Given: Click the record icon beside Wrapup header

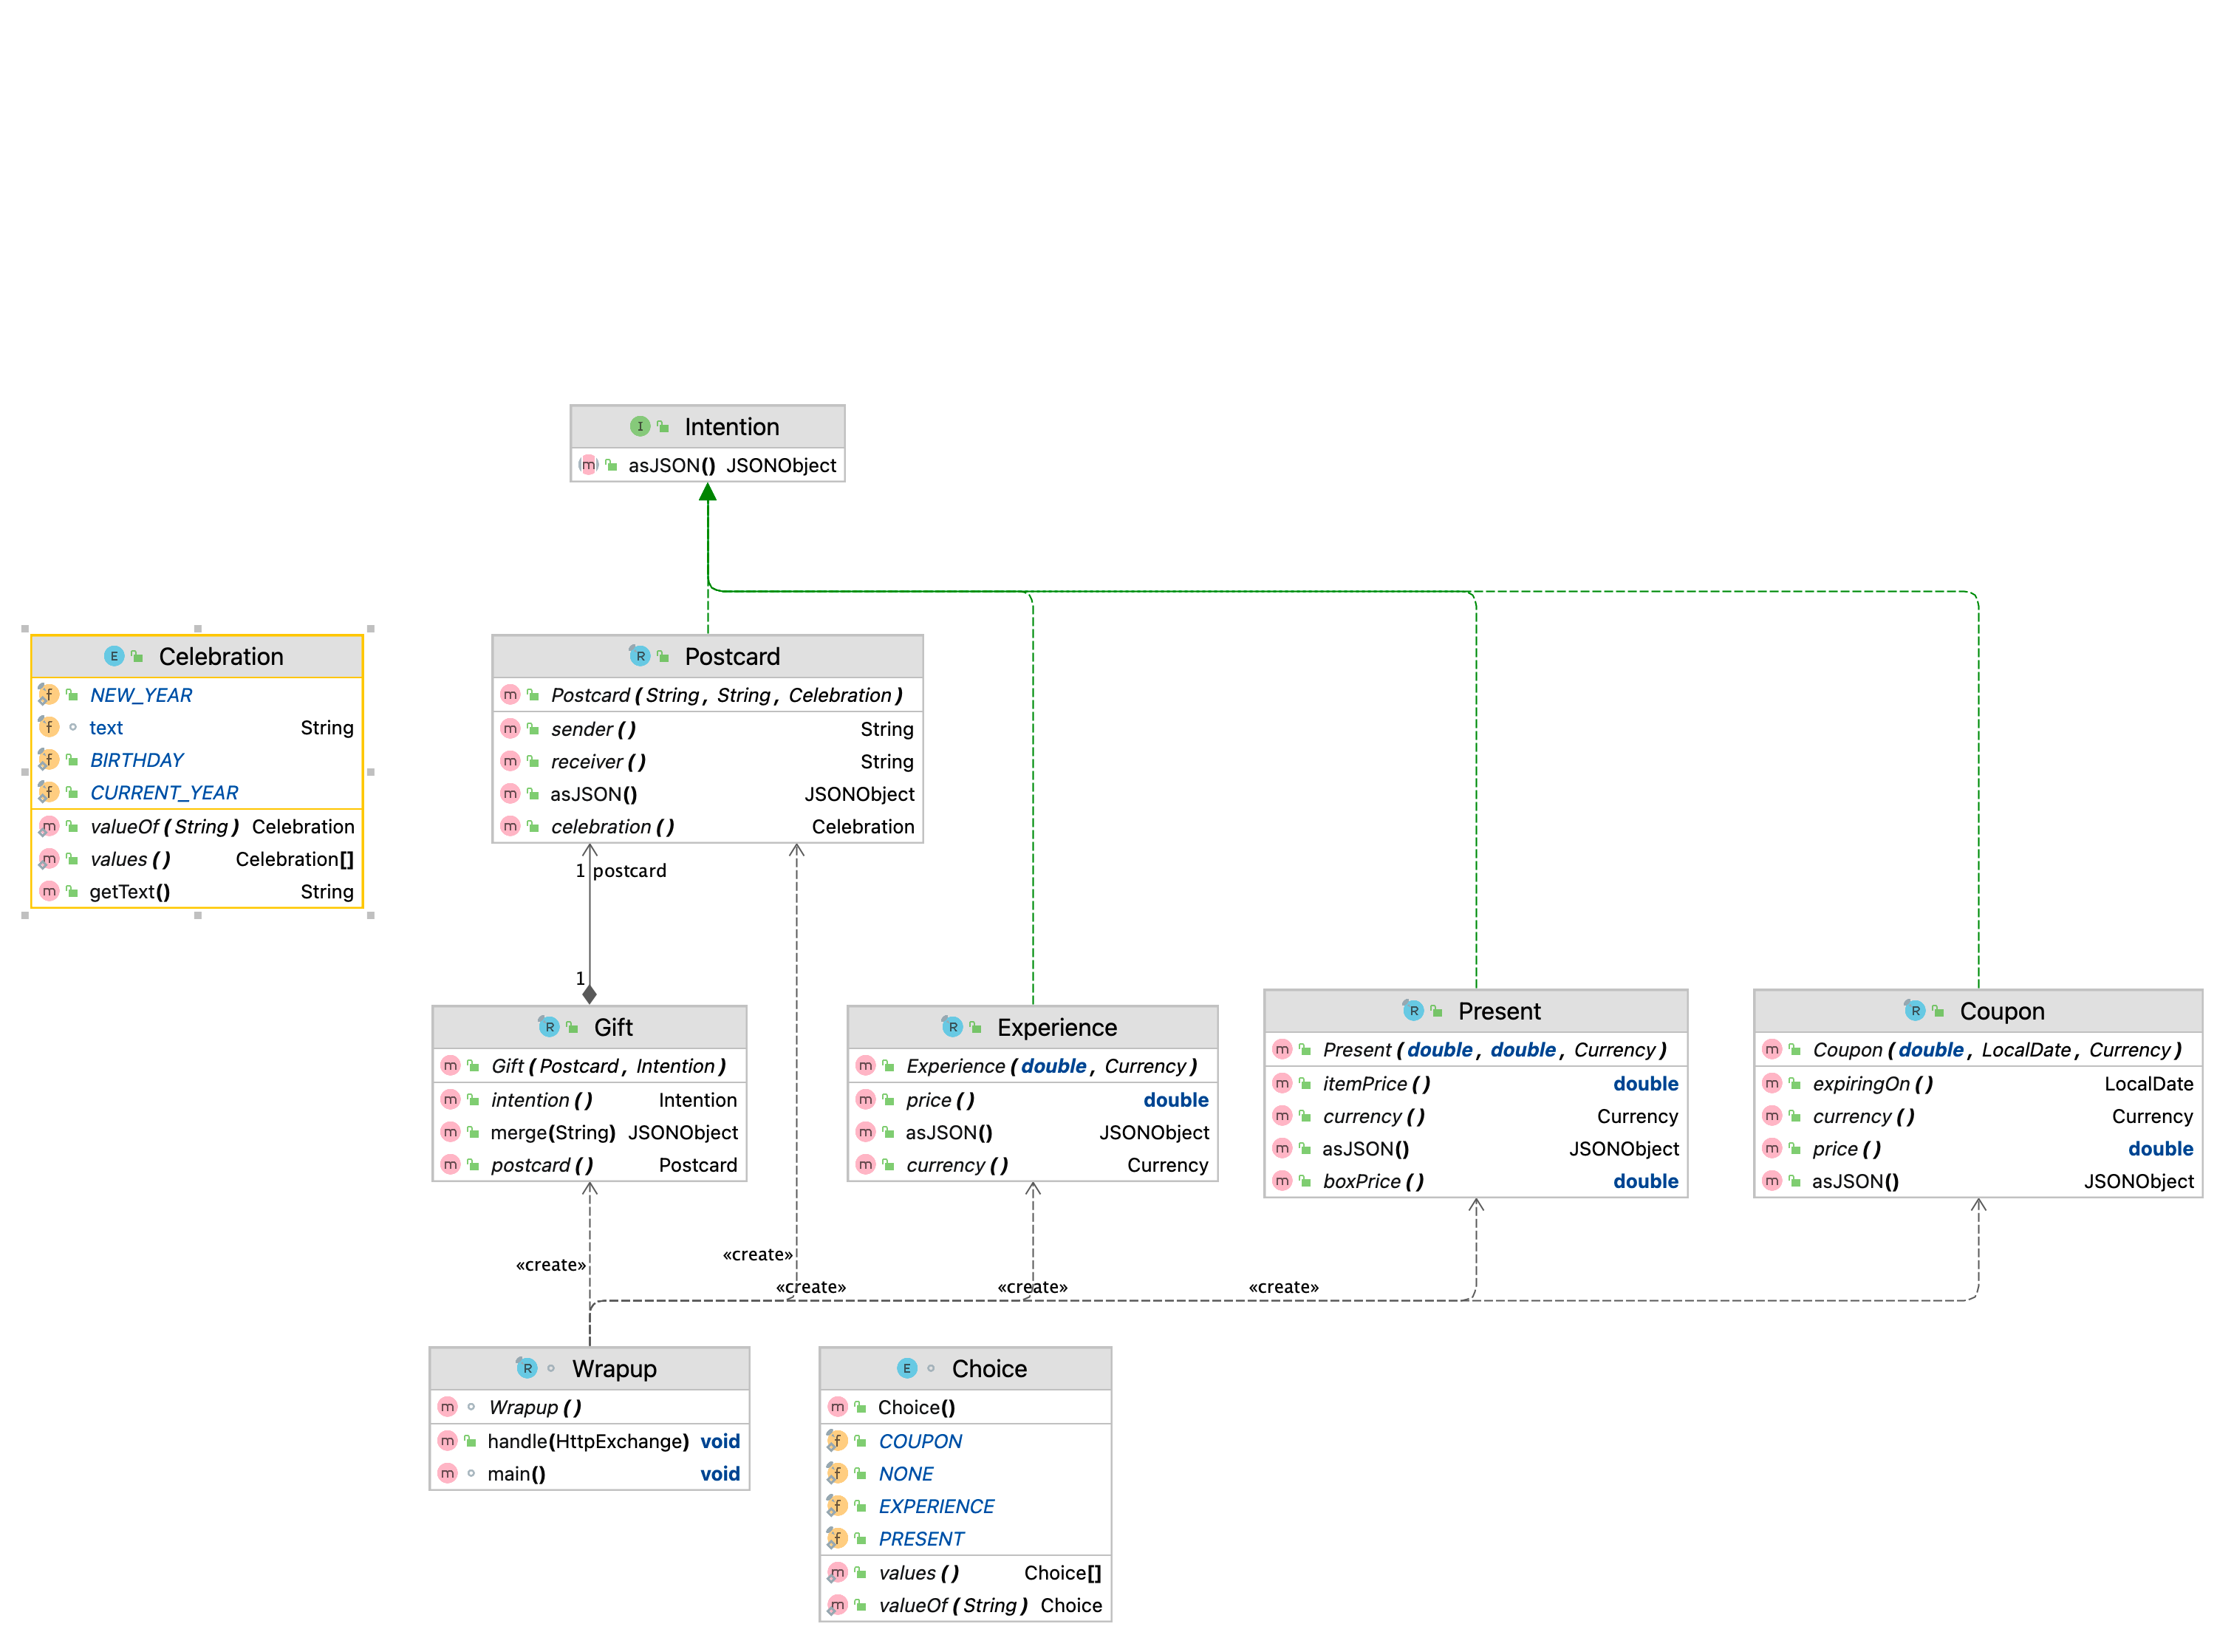Looking at the screenshot, I should [x=527, y=1369].
